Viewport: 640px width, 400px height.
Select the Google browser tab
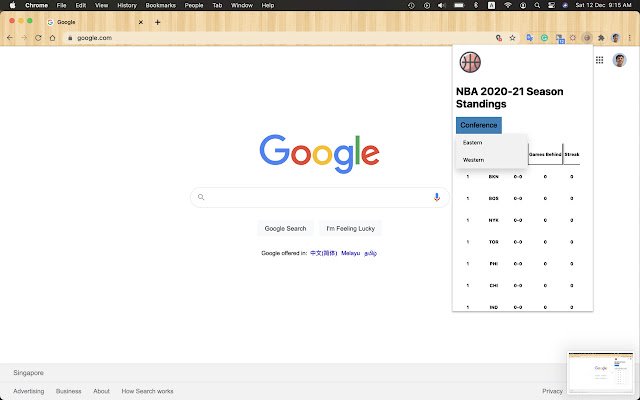96,22
